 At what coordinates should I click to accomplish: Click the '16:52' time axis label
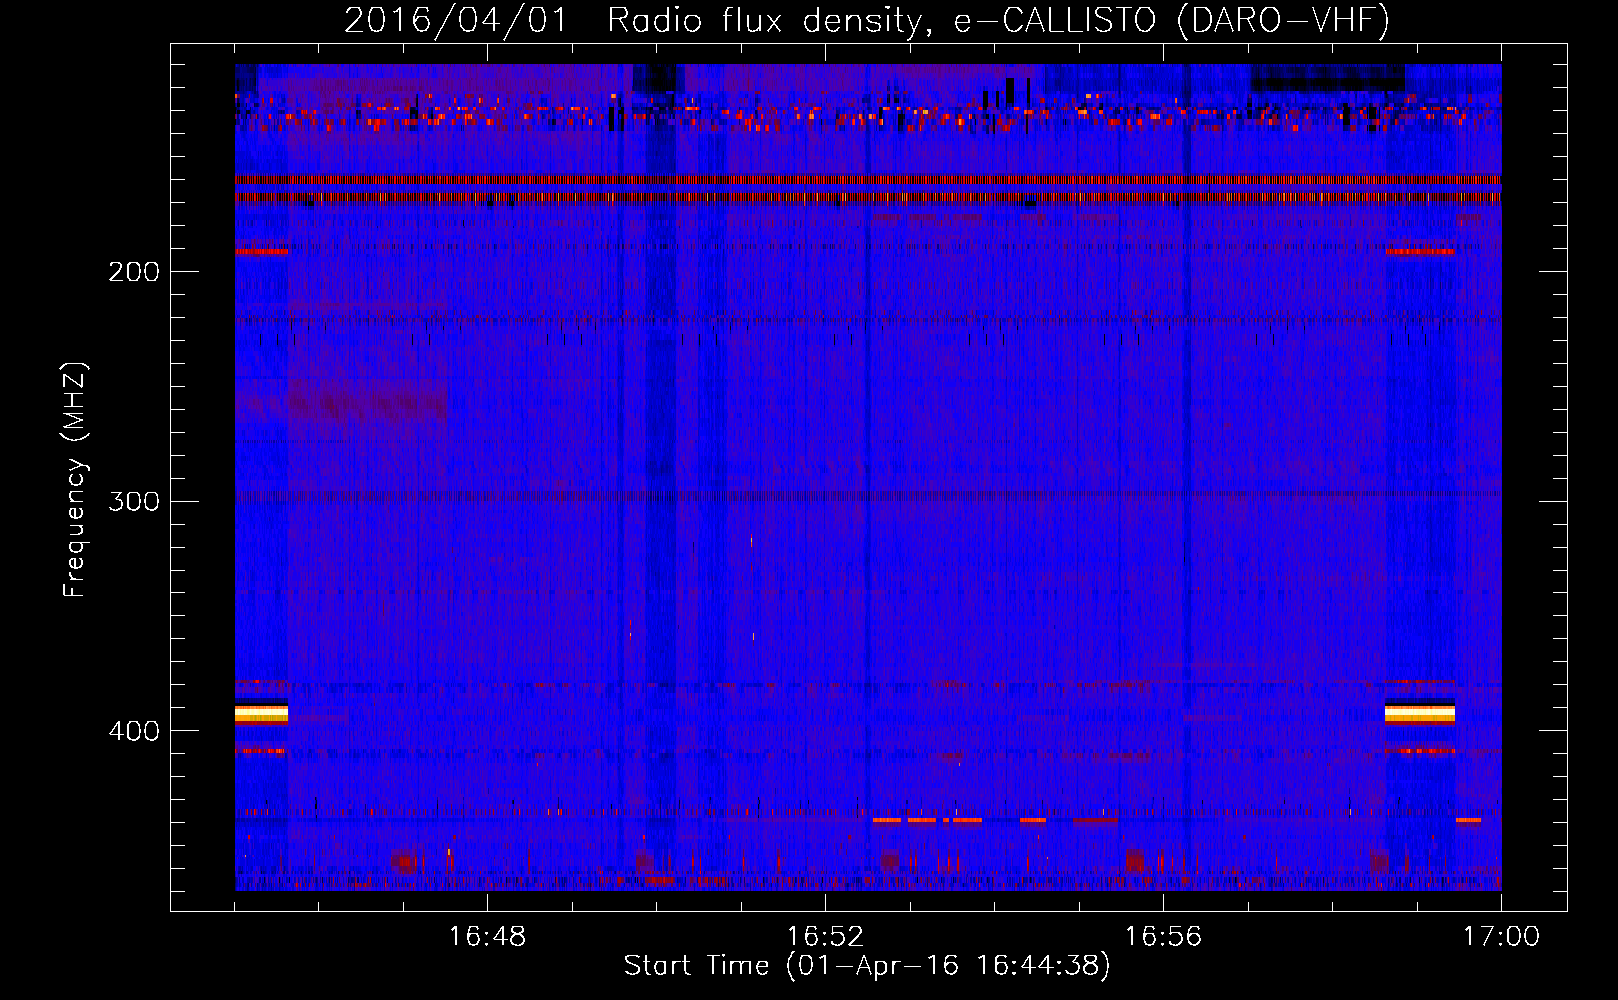click(825, 937)
